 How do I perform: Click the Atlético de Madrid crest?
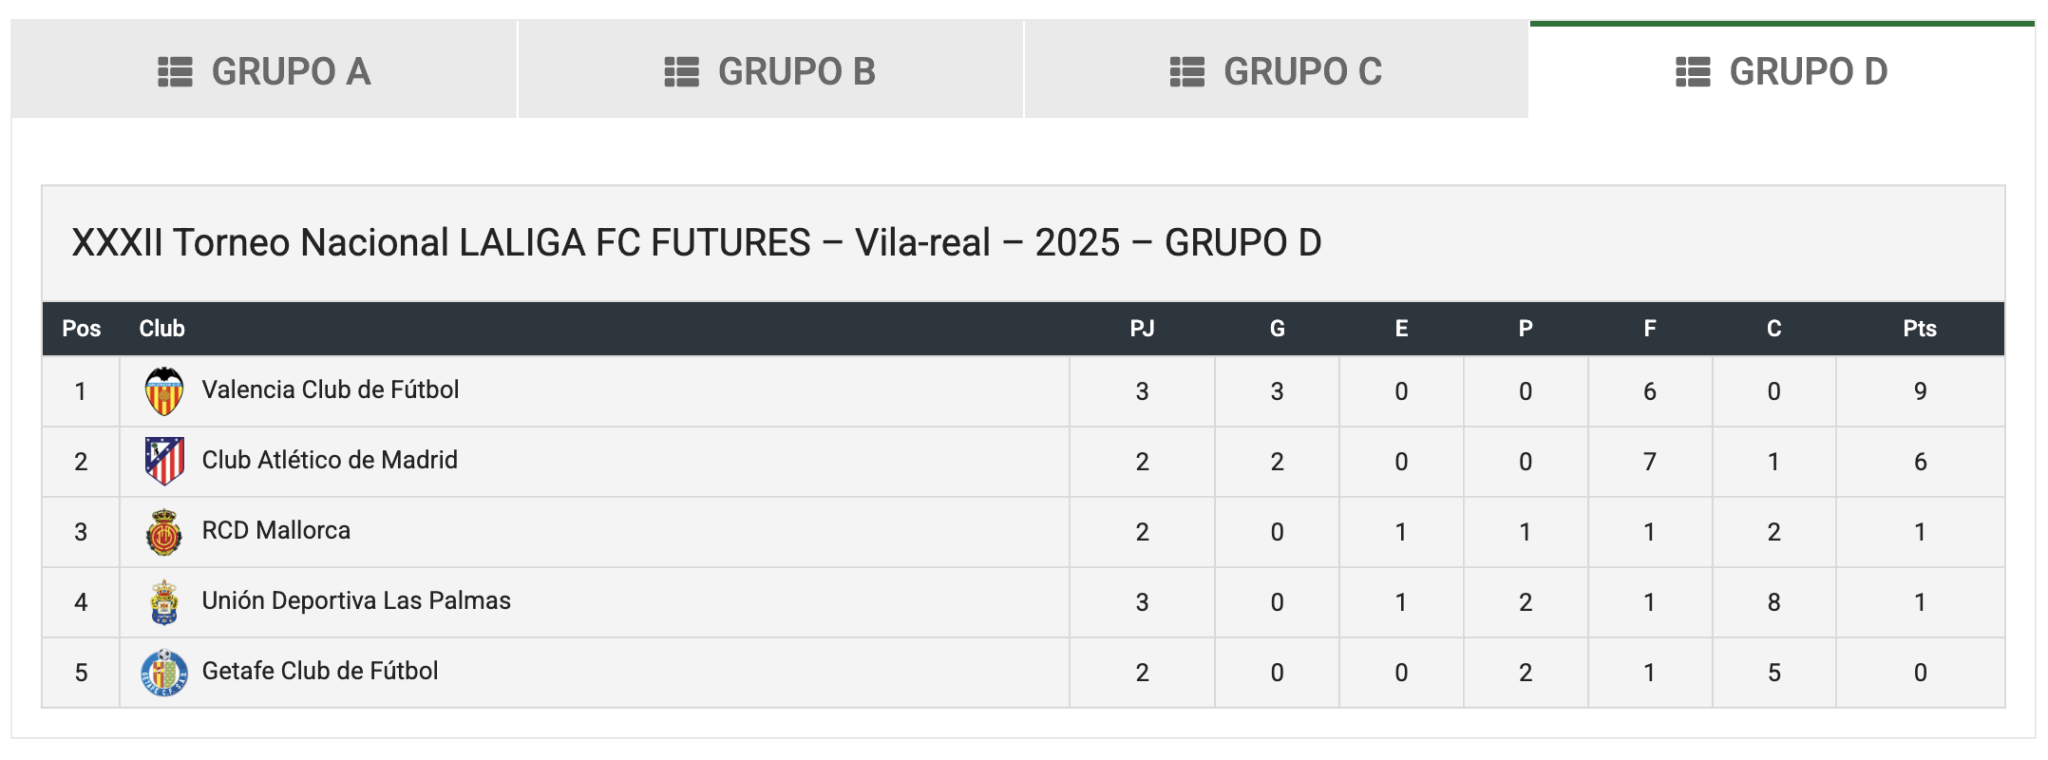(164, 461)
